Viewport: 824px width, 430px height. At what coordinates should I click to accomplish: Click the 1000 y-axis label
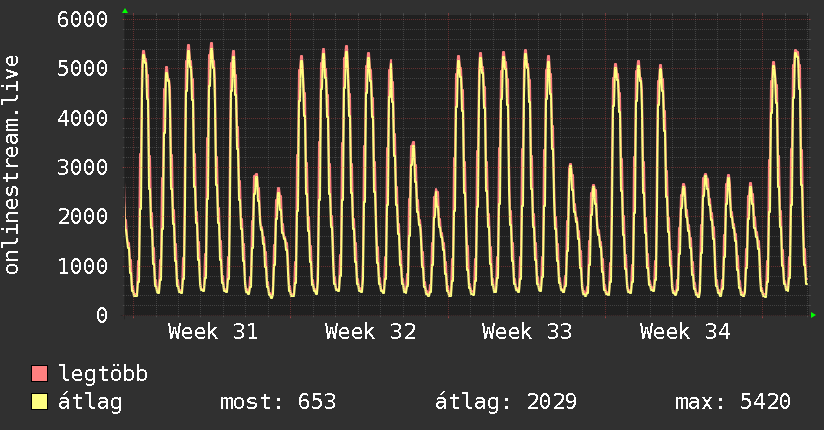[x=83, y=266]
